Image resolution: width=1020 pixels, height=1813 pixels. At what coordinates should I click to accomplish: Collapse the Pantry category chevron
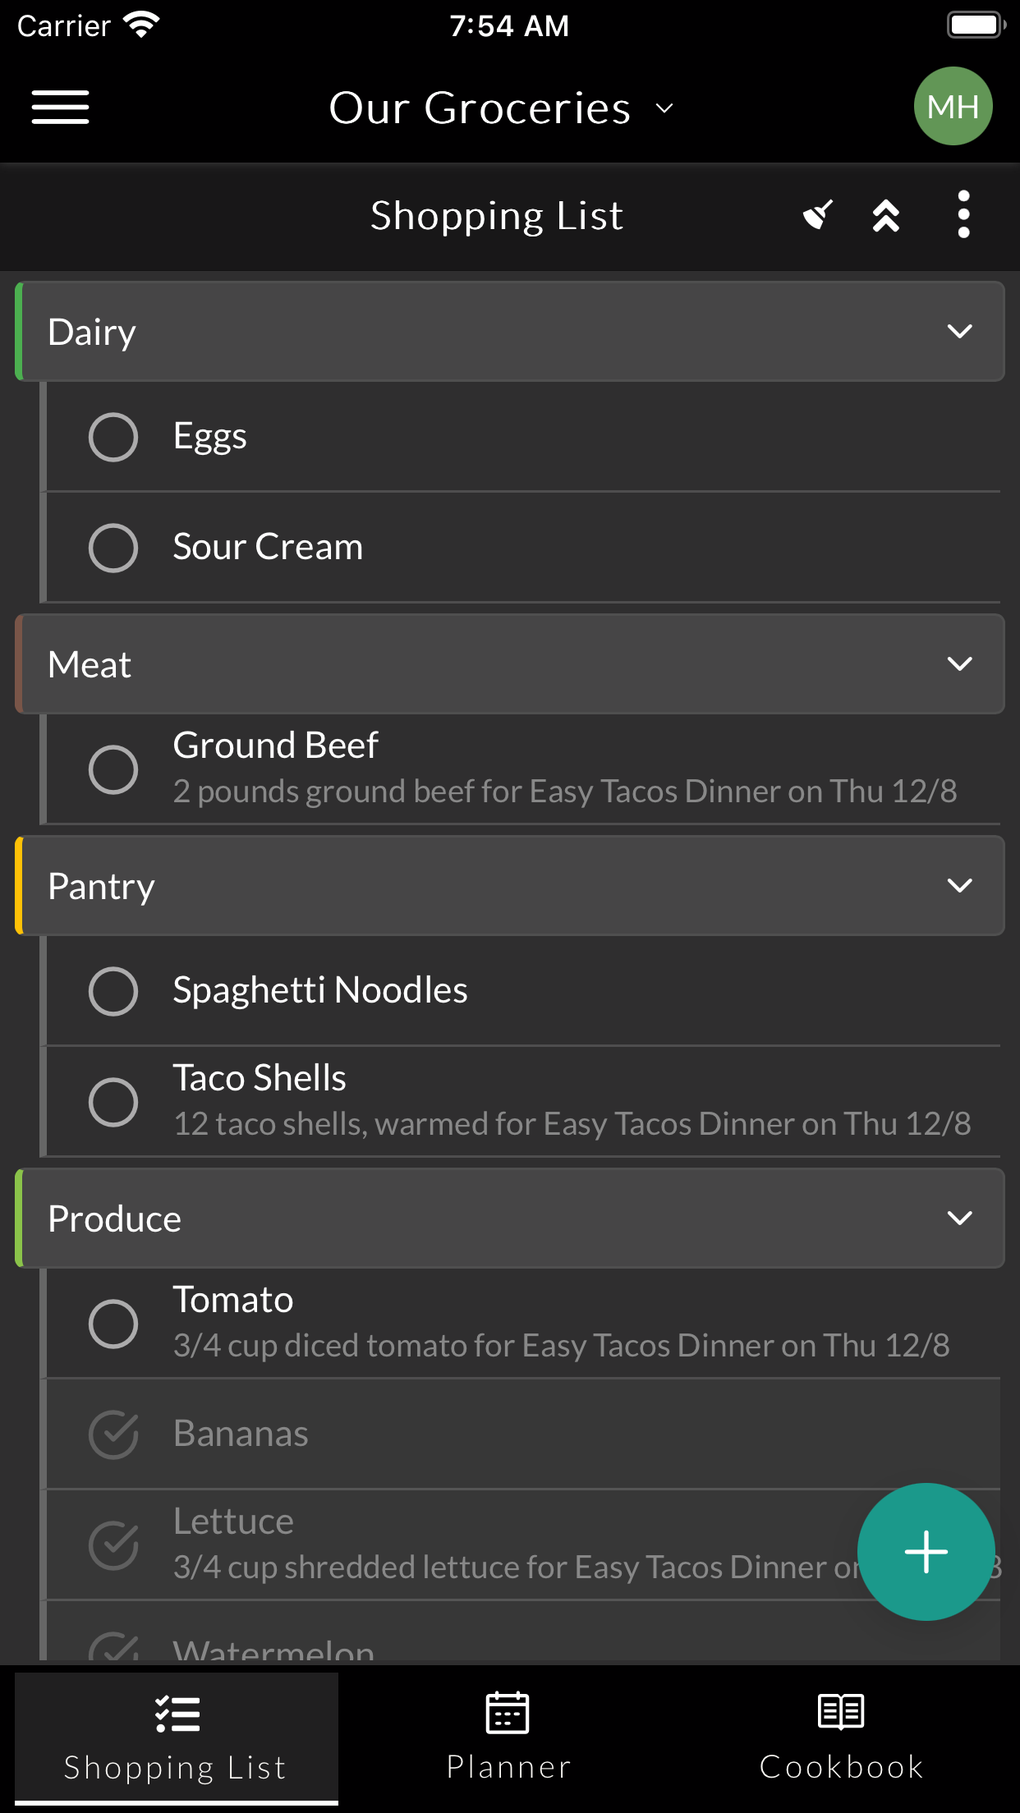coord(959,886)
